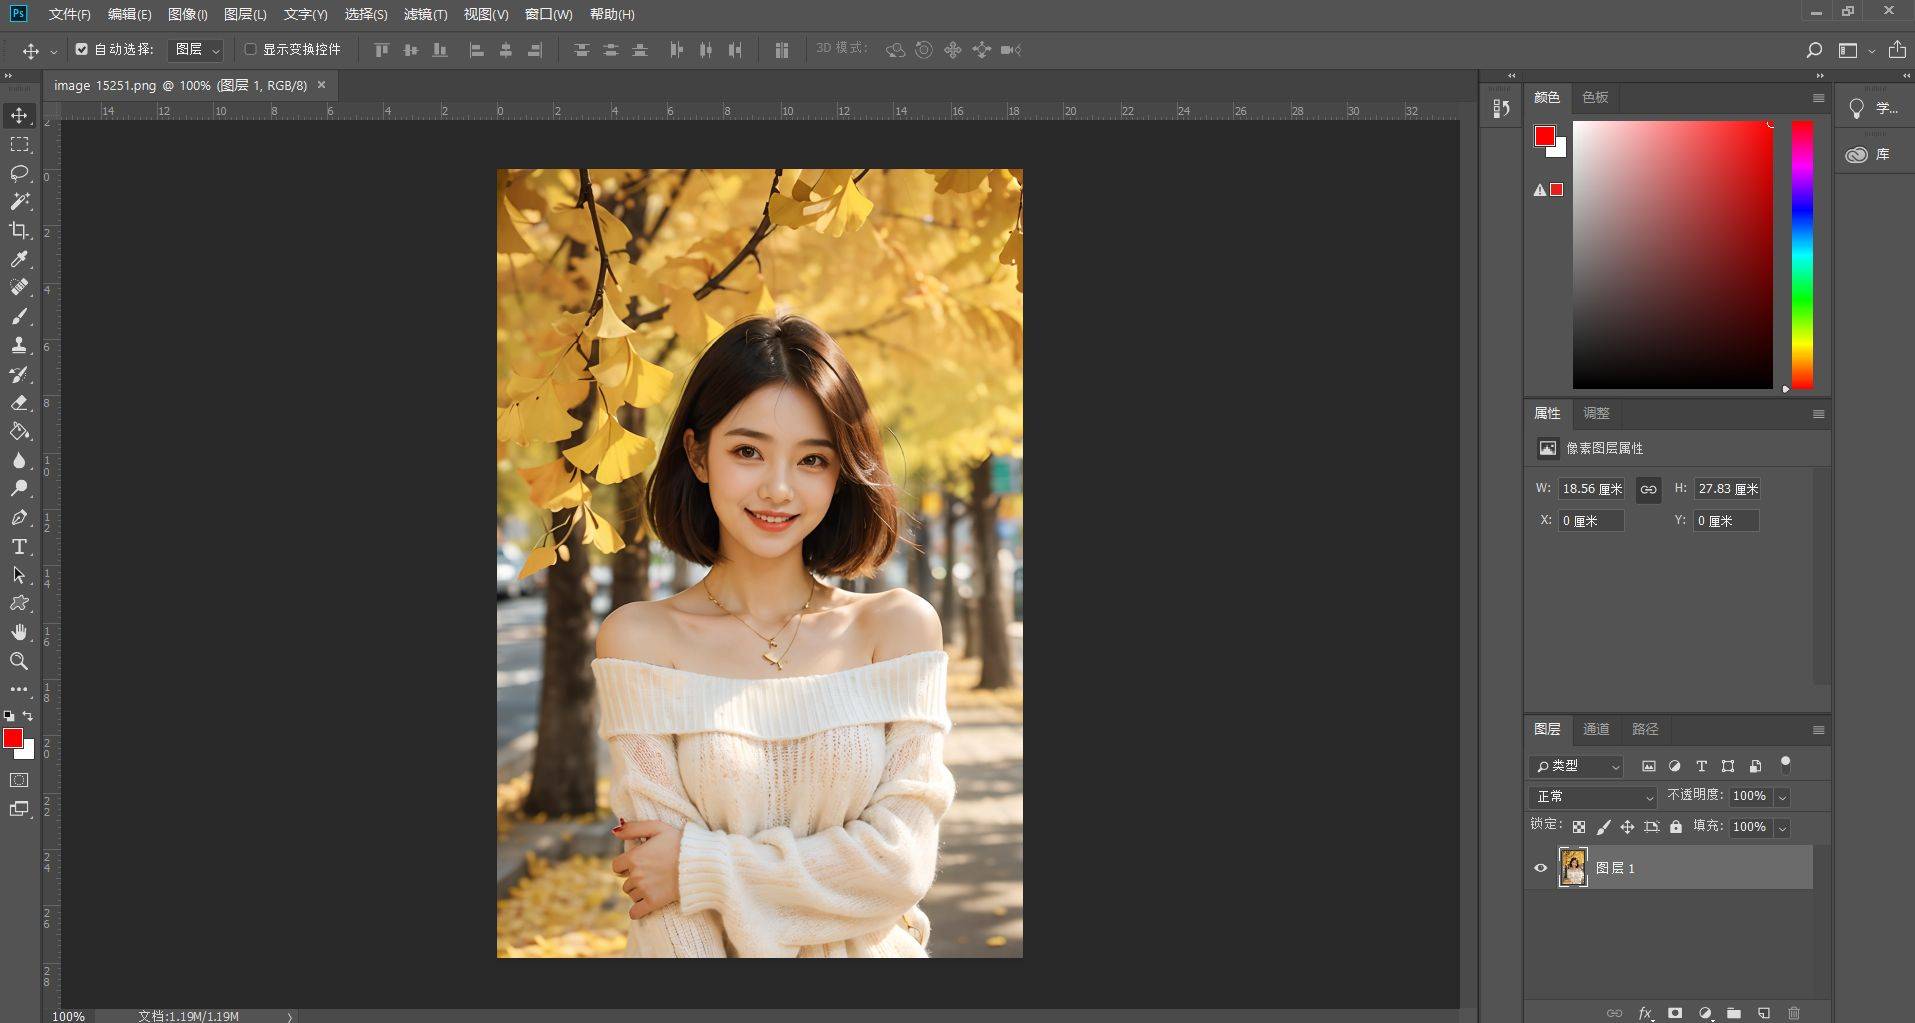Enable the 显示变换控件 checkbox

pos(250,49)
